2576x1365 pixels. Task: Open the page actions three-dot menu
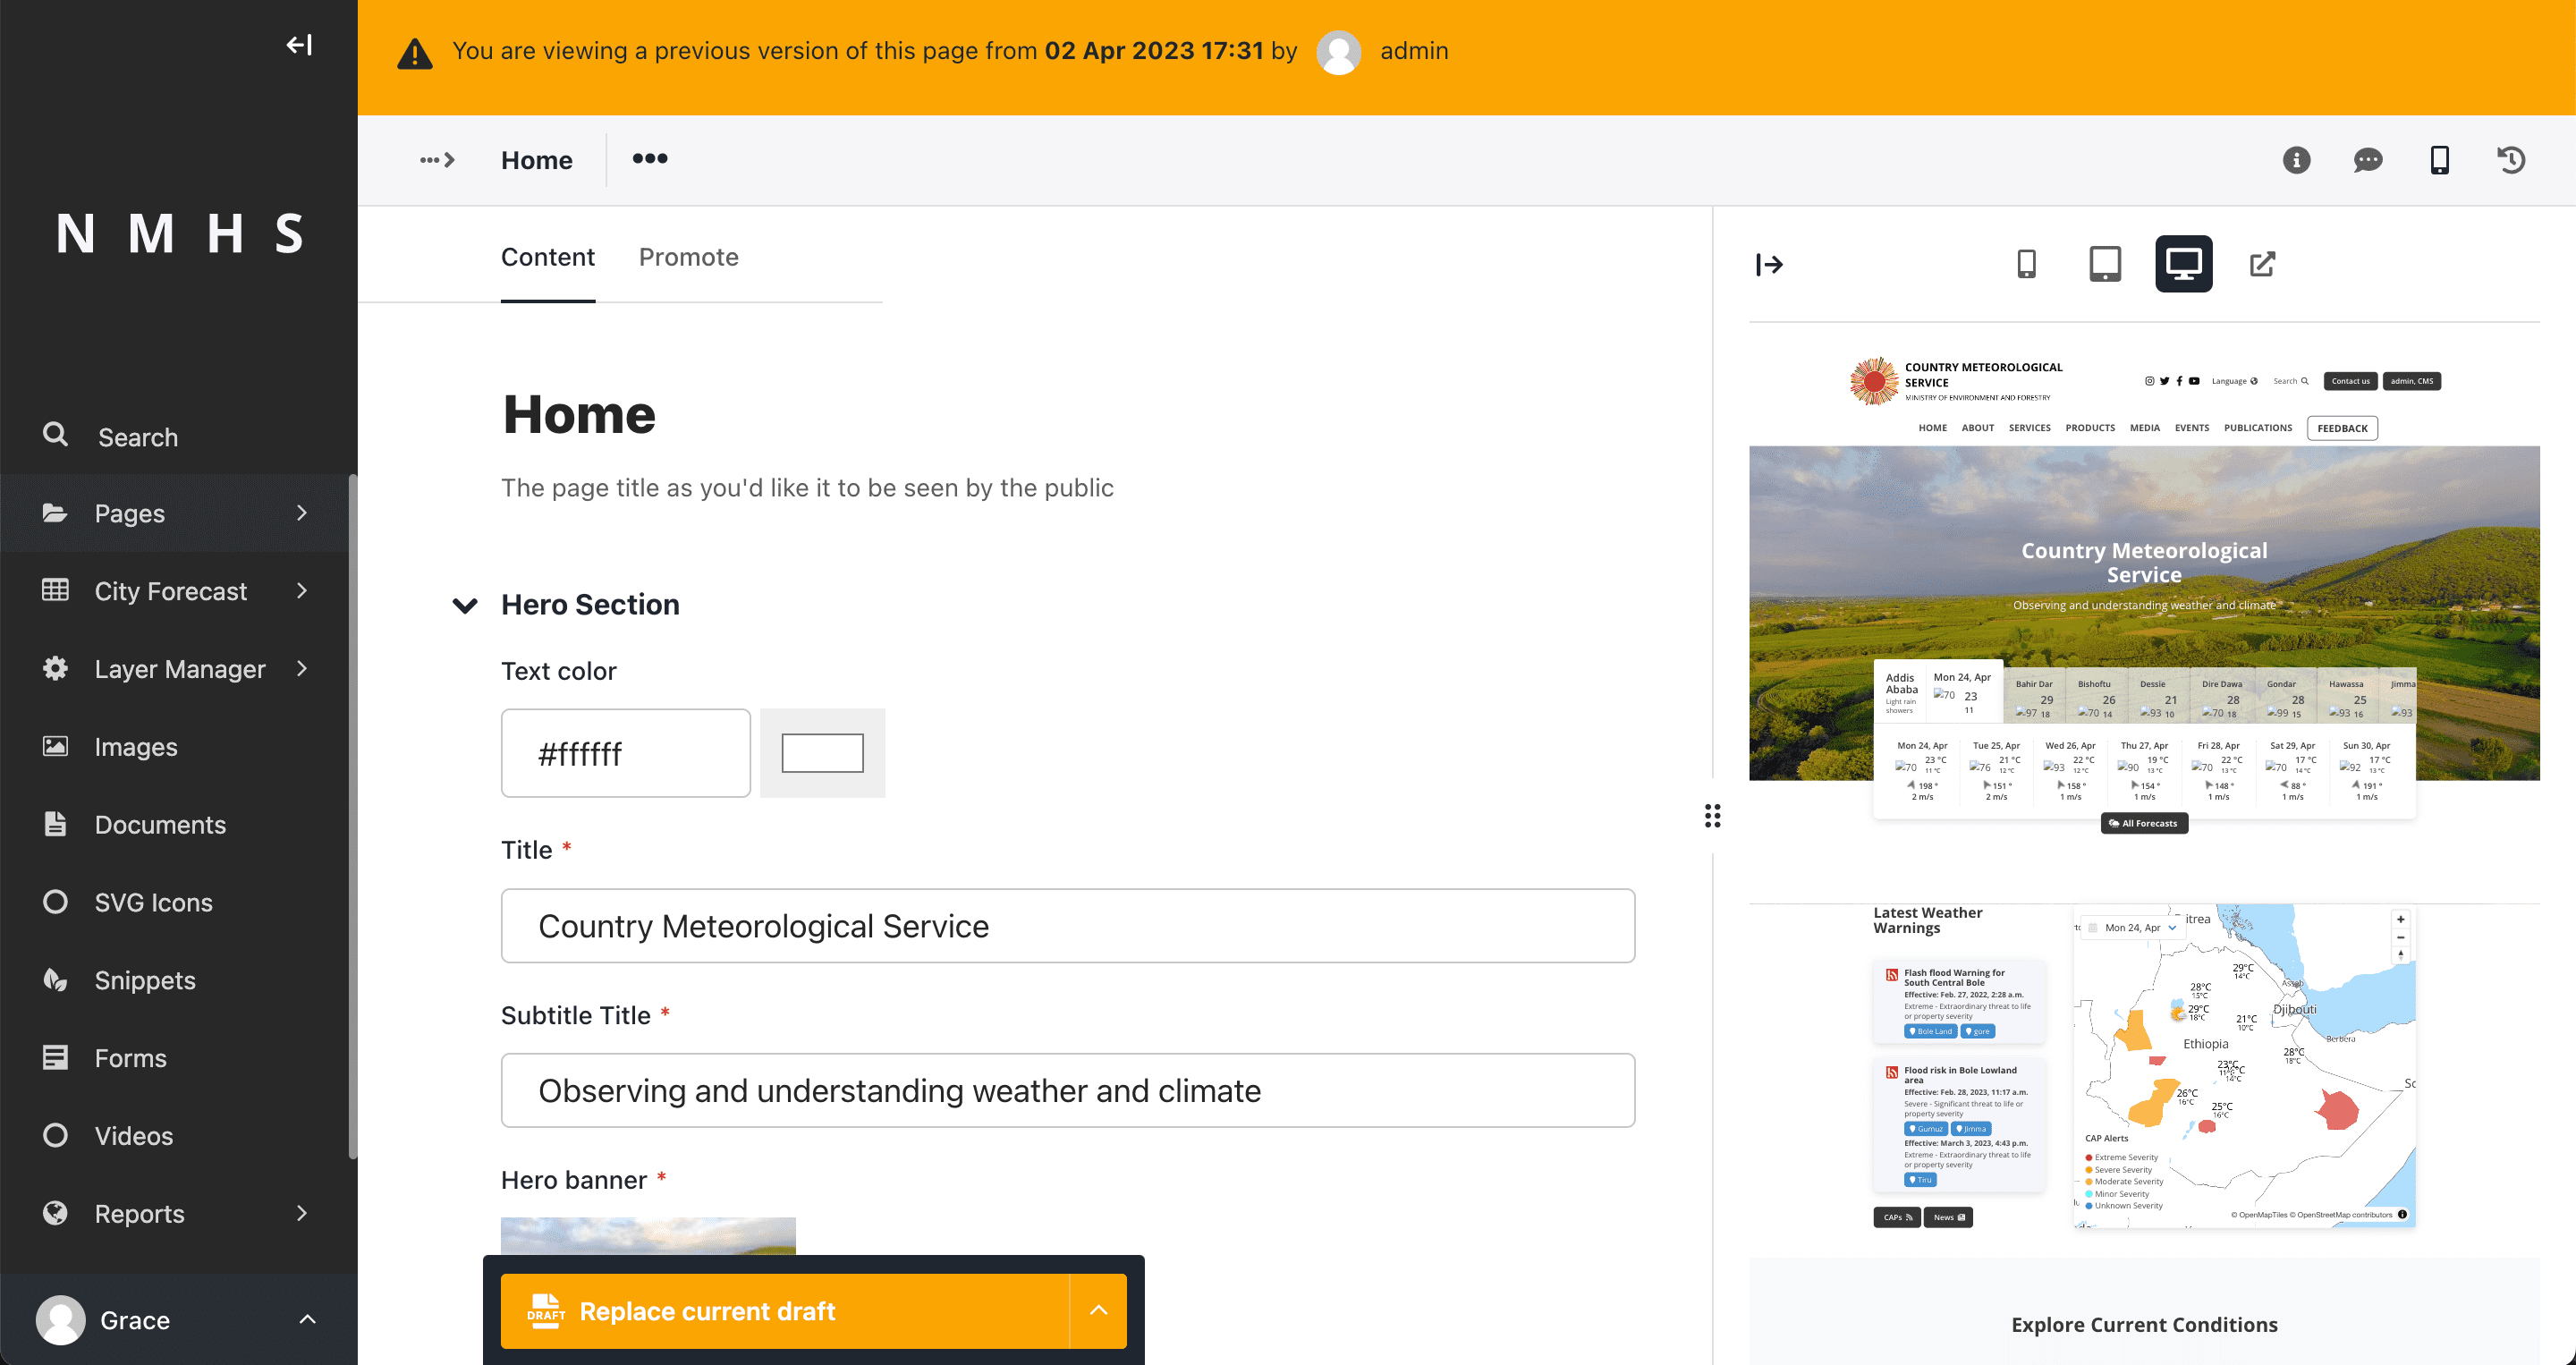[650, 159]
